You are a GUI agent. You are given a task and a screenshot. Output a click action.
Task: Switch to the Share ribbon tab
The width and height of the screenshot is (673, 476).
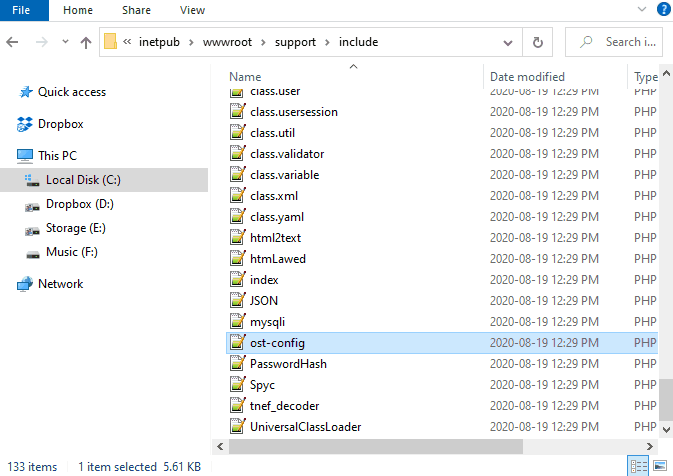pos(136,10)
